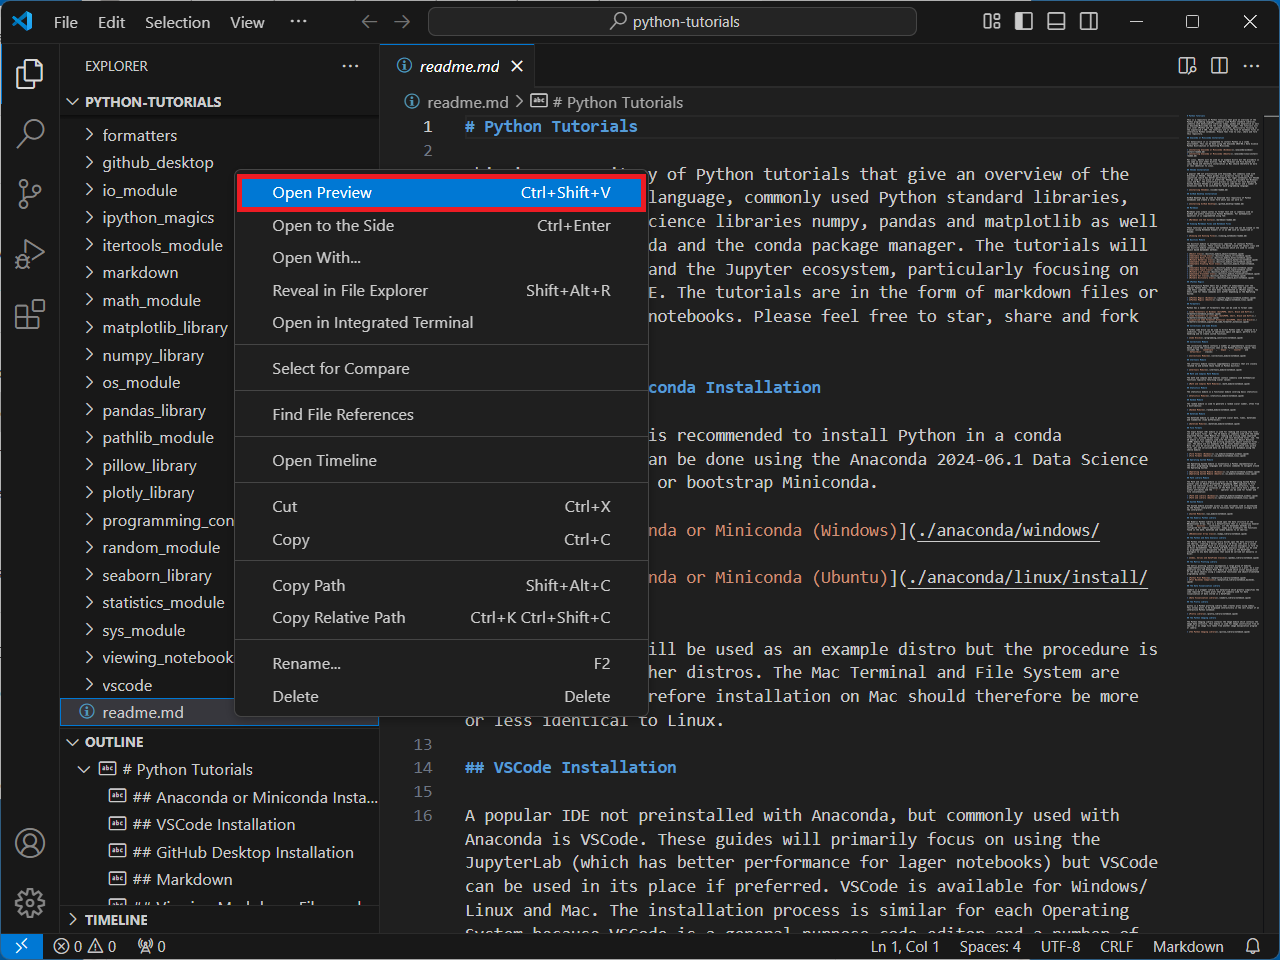This screenshot has width=1280, height=960.
Task: Click the Markdown language mode button
Action: [1187, 946]
